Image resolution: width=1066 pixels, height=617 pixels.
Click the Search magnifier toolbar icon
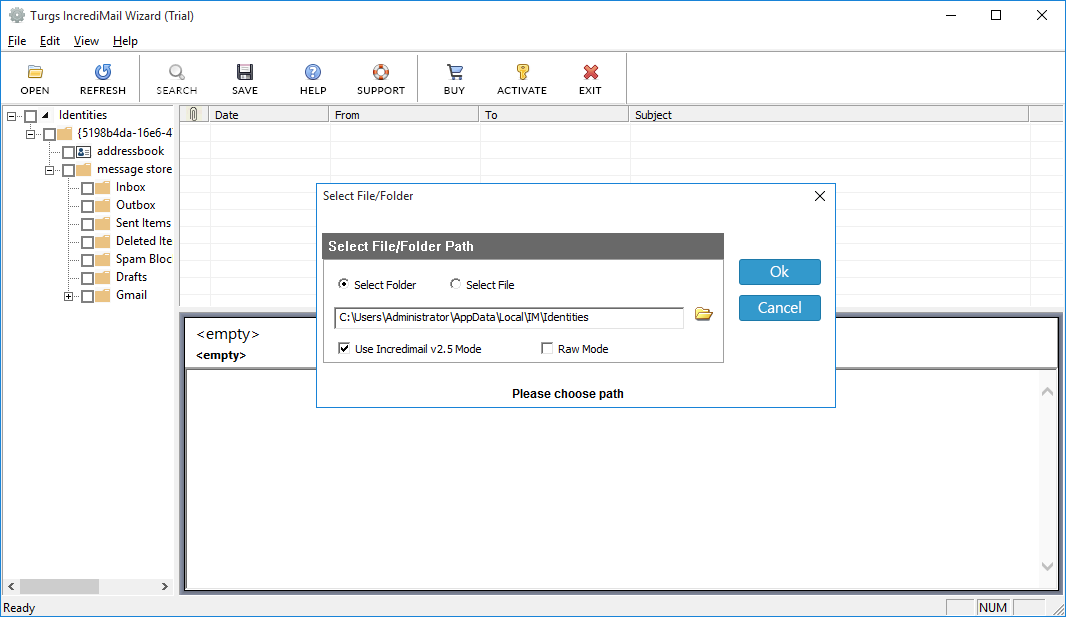pyautogui.click(x=177, y=72)
